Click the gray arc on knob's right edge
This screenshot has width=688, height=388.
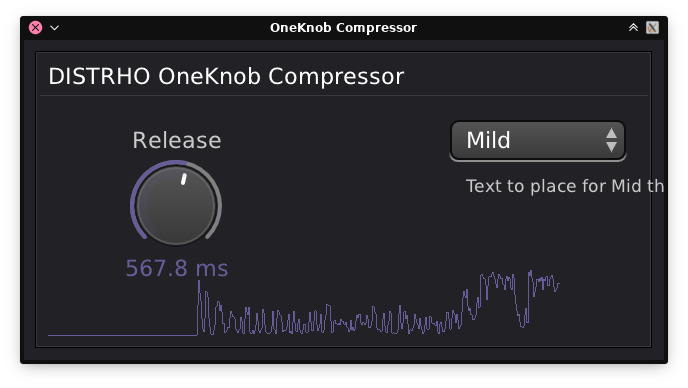pos(217,205)
